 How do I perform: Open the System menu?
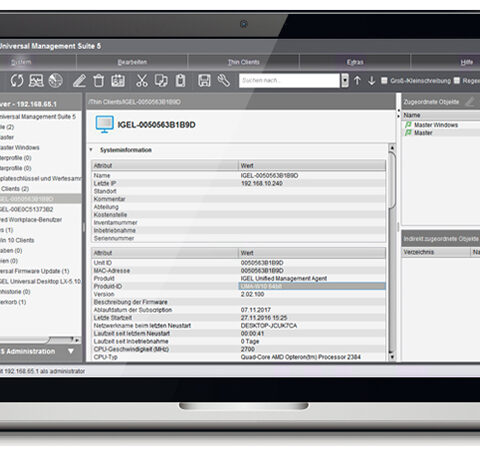click(x=21, y=62)
